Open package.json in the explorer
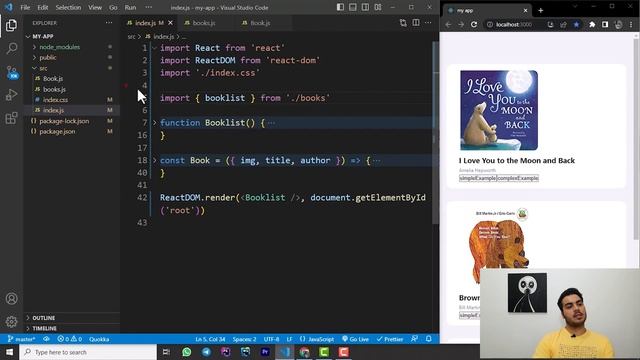Viewport: 640px width, 360px height. 57,131
